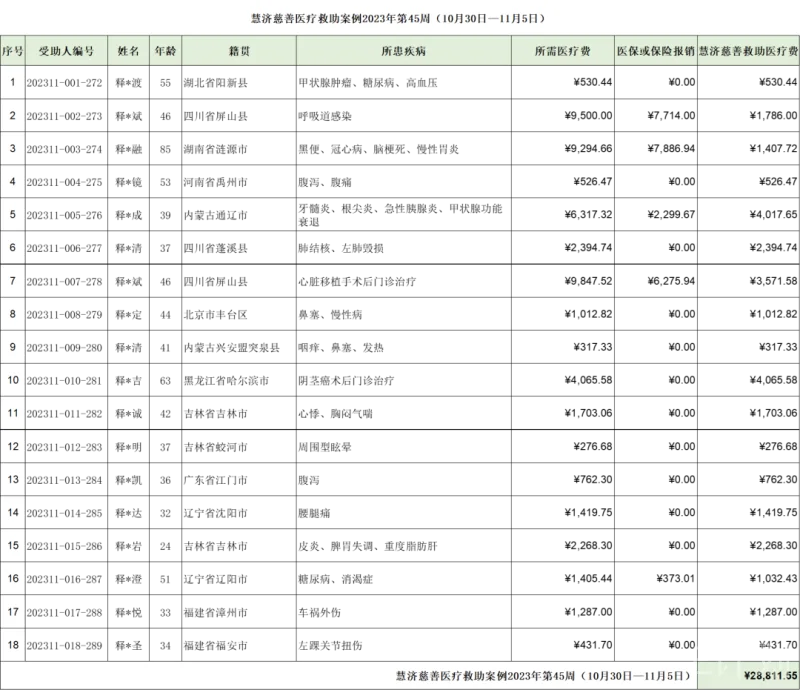The image size is (800, 690).
Task: Select row number 16 cell
Action: coord(12,578)
